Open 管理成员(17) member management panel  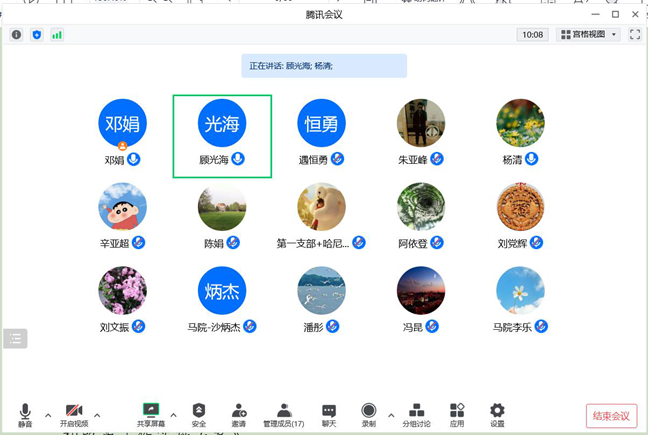284,414
